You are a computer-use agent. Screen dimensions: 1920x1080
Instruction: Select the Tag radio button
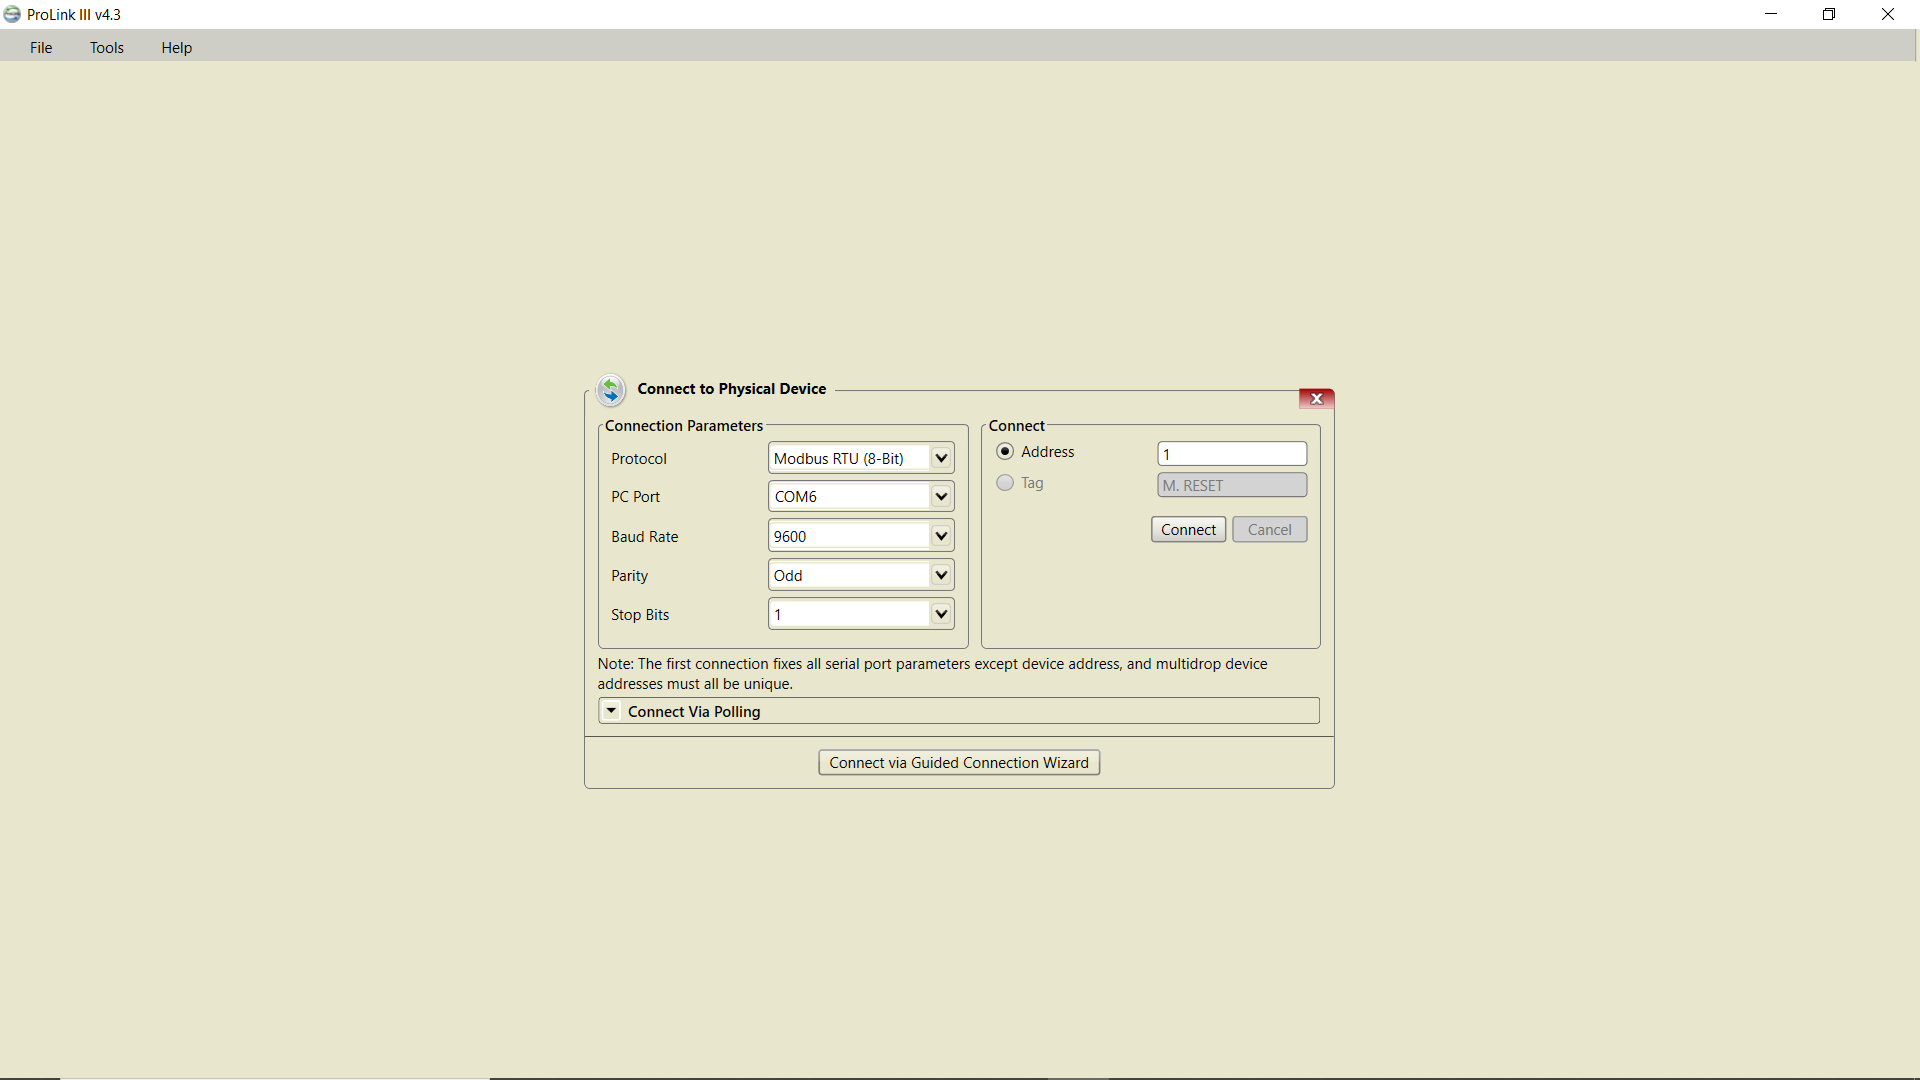tap(1005, 483)
